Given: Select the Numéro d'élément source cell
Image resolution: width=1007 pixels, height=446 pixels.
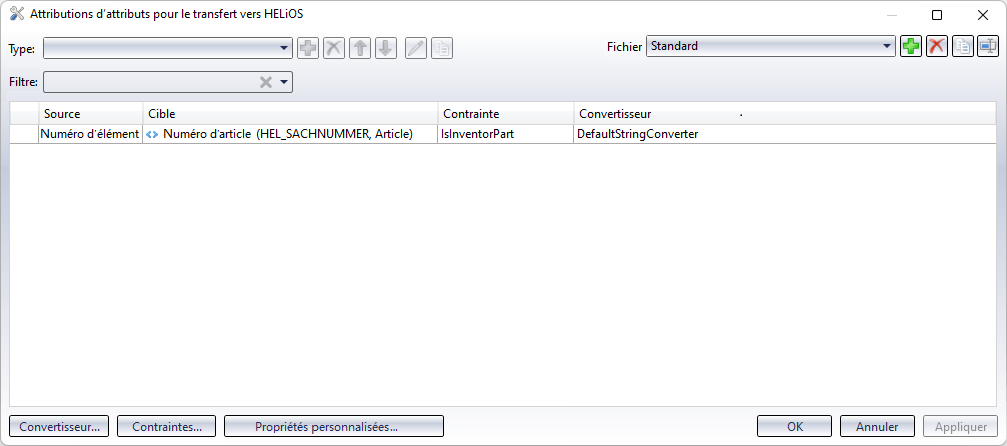Looking at the screenshot, I should tap(90, 134).
